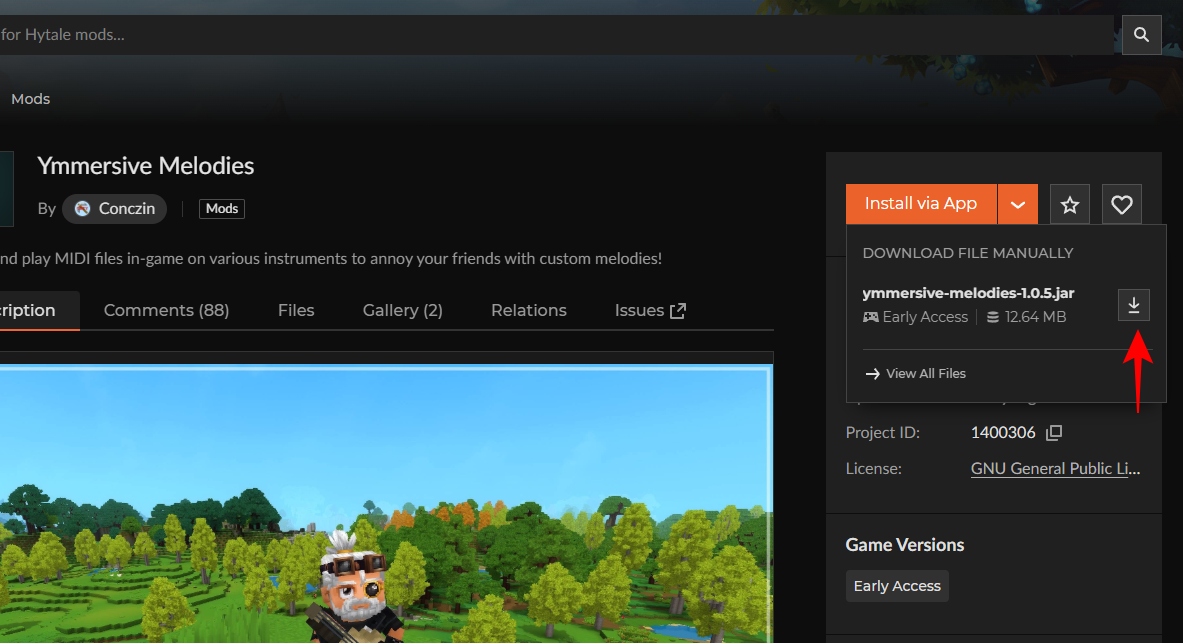Viewport: 1183px width, 643px height.
Task: Open the Gallery (2) tab
Action: 402,310
